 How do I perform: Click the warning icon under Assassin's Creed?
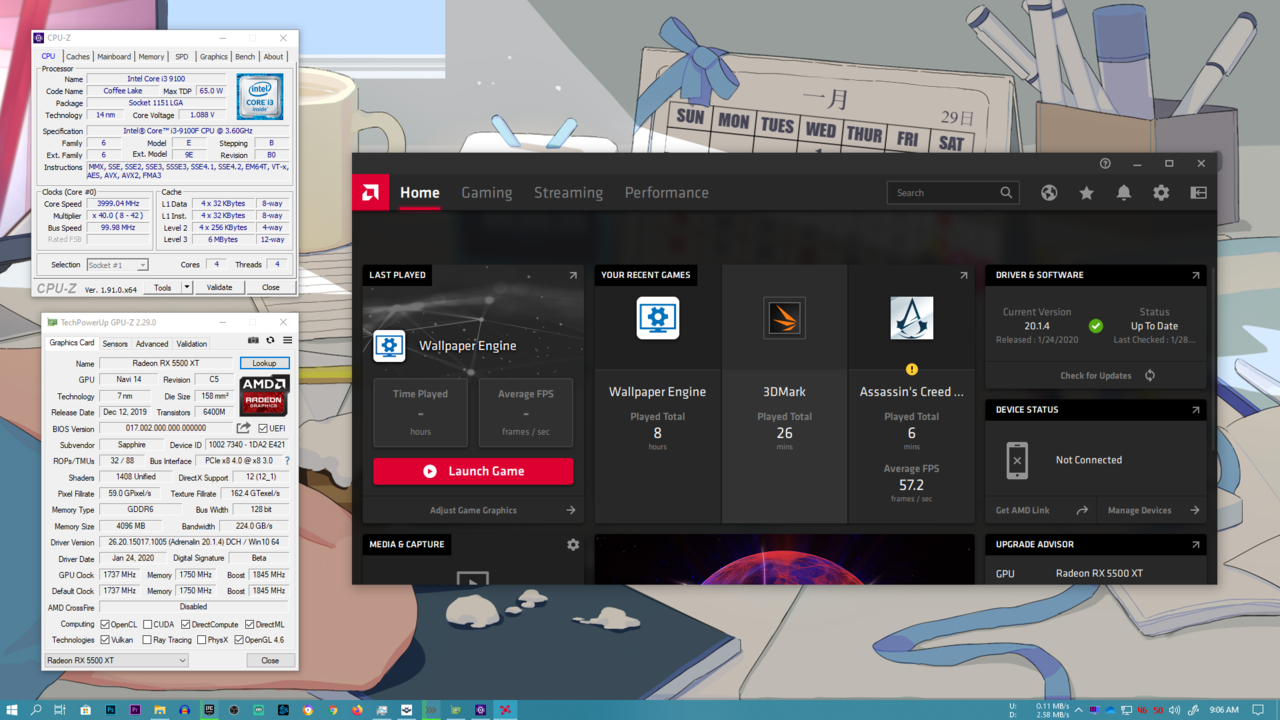pos(911,369)
